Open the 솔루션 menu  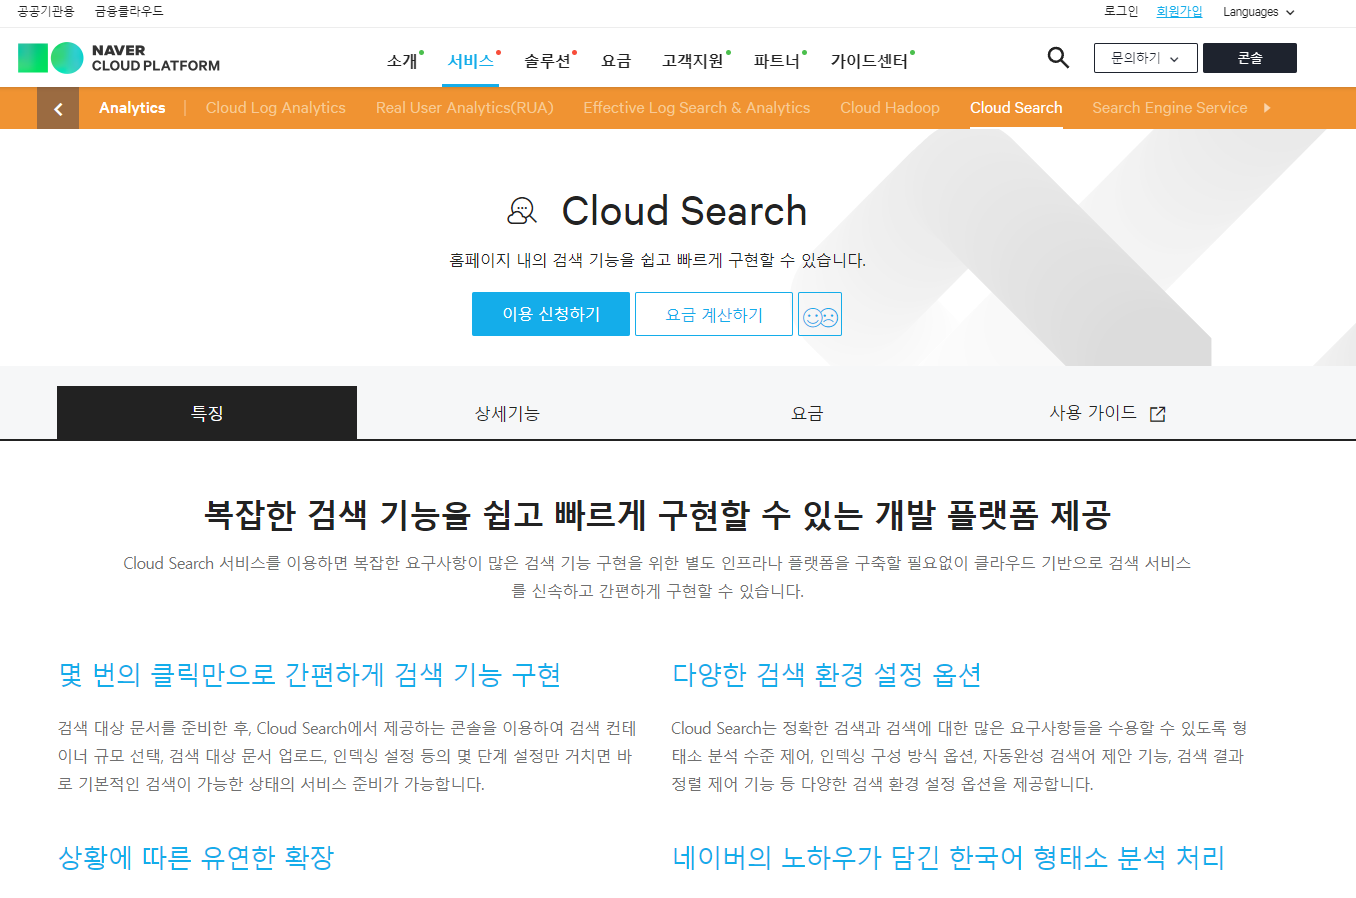point(547,61)
